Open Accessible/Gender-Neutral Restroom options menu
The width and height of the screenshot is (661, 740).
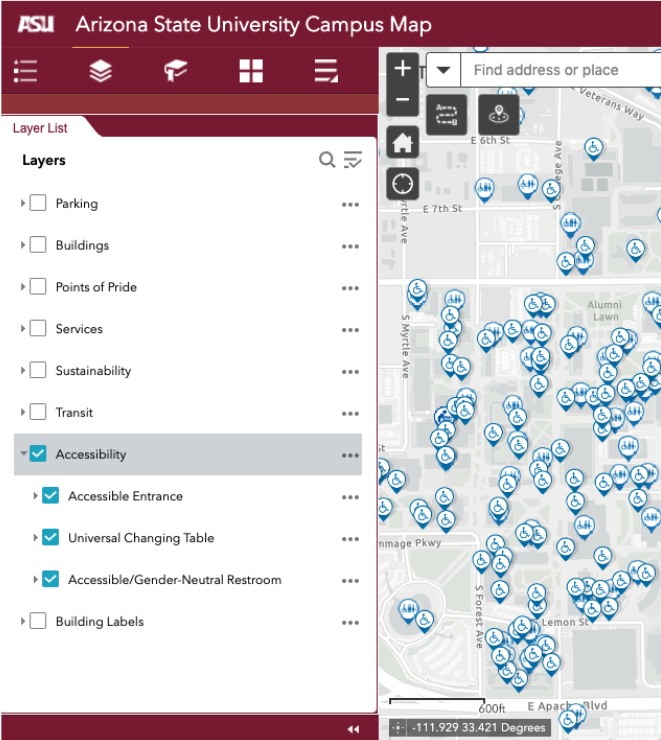(350, 581)
